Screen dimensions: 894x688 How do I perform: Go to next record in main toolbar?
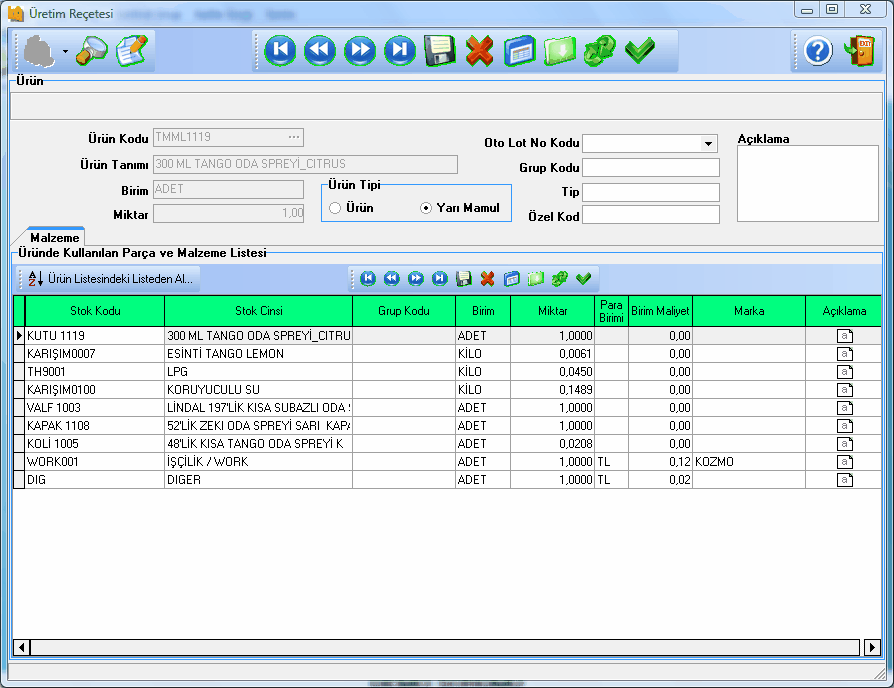360,50
